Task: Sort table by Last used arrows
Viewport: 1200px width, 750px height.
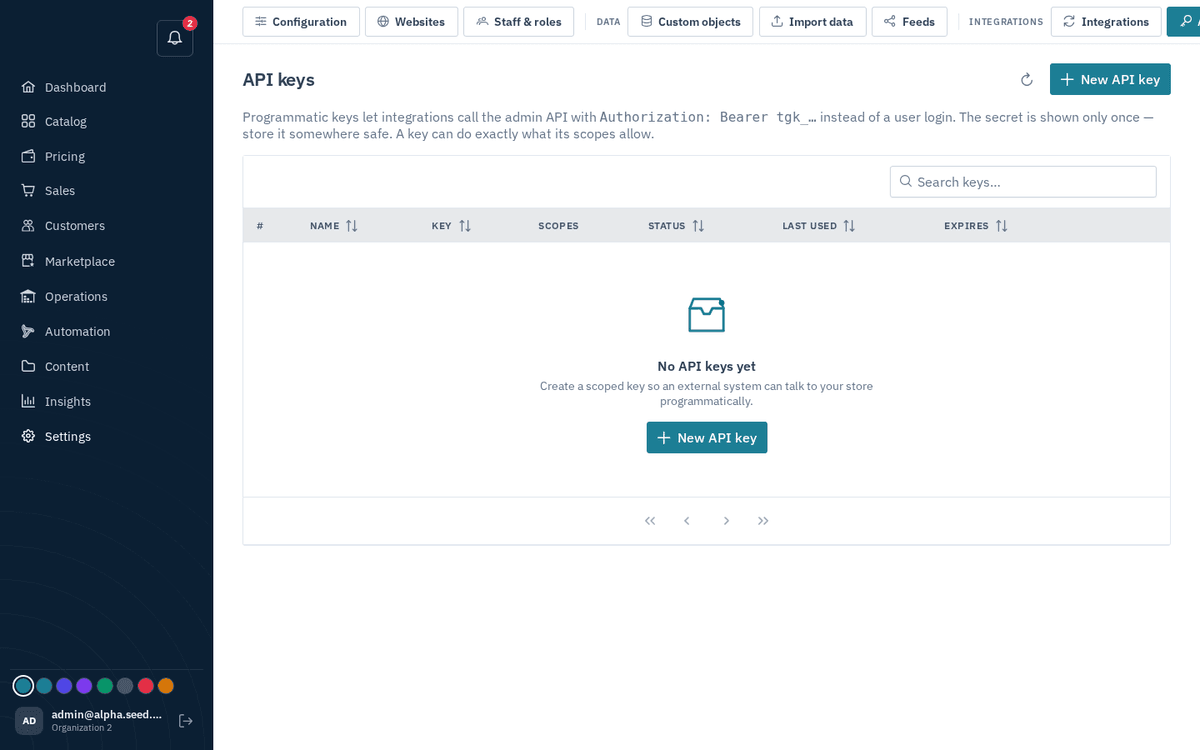Action: (x=849, y=226)
